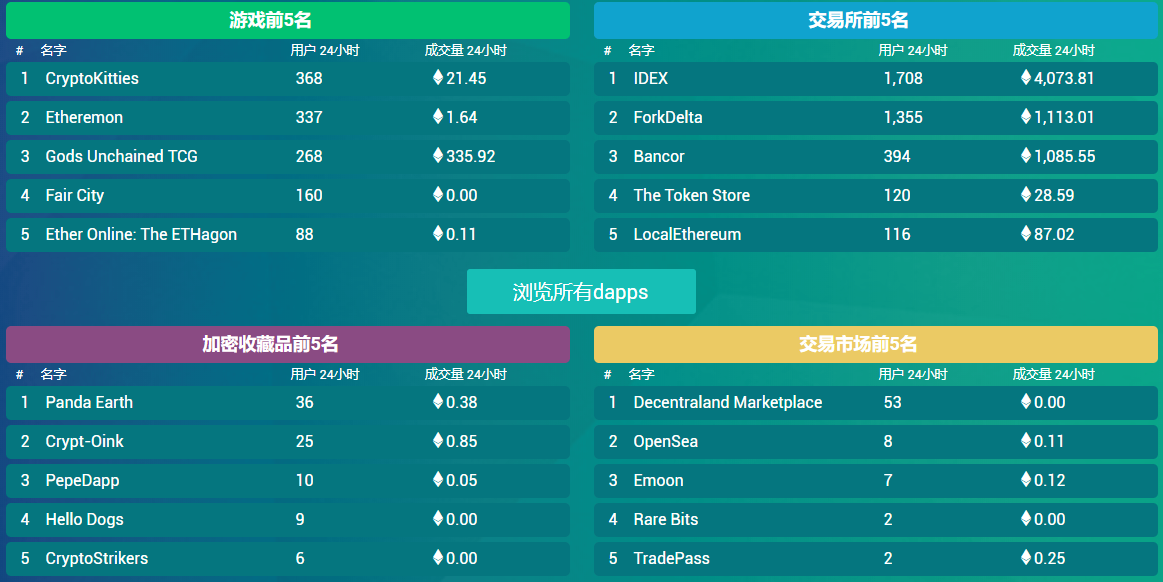
Task: Click the Fair City dapp name
Action: (x=74, y=196)
